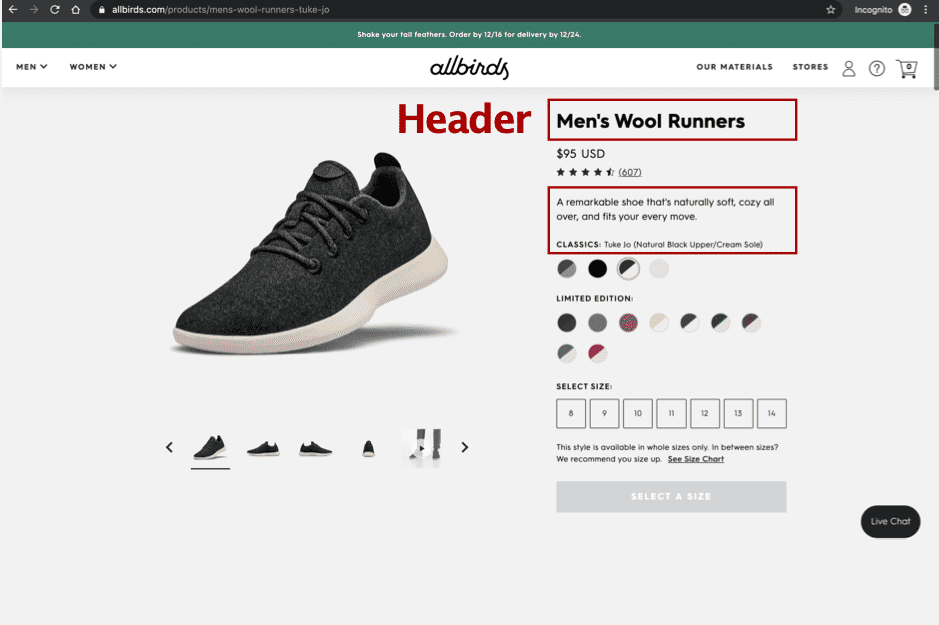Image resolution: width=939 pixels, height=625 pixels.
Task: Show next product image with right arrow
Action: [465, 447]
